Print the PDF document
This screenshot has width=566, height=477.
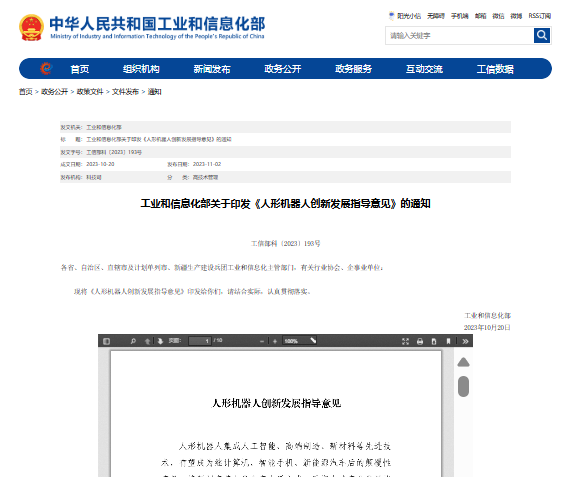point(420,341)
